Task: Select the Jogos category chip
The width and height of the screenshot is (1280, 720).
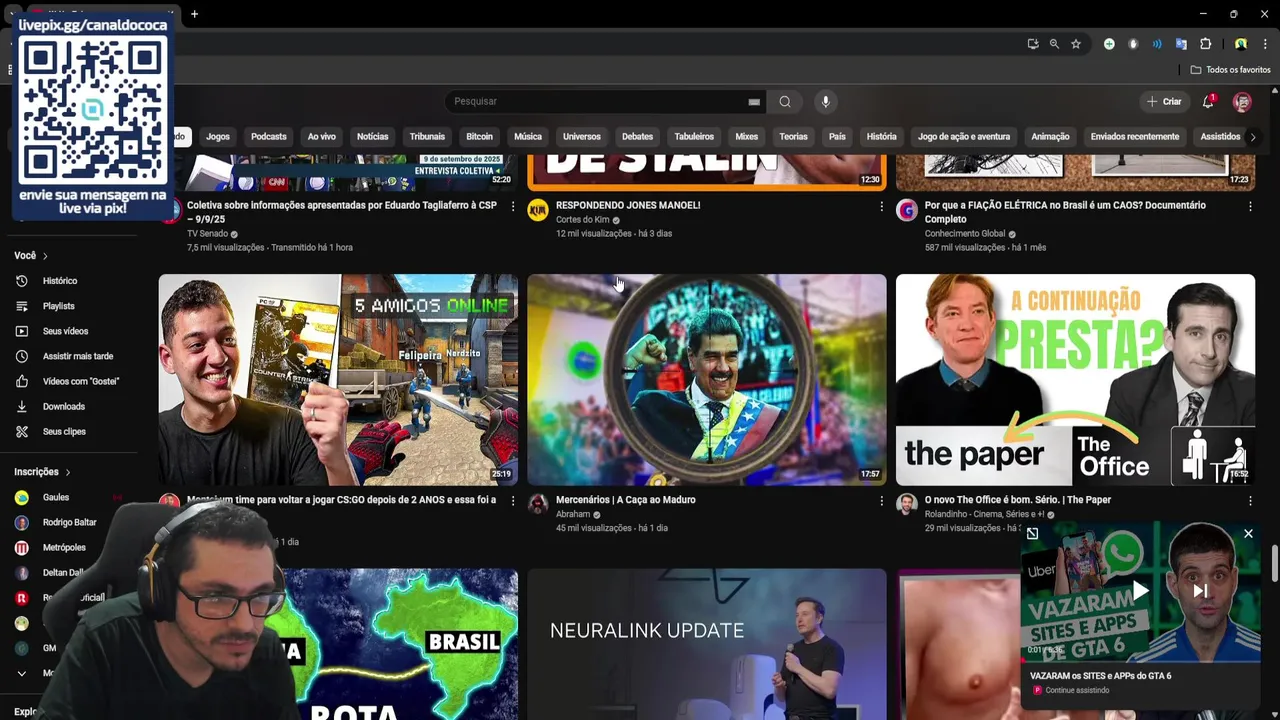Action: pyautogui.click(x=218, y=137)
